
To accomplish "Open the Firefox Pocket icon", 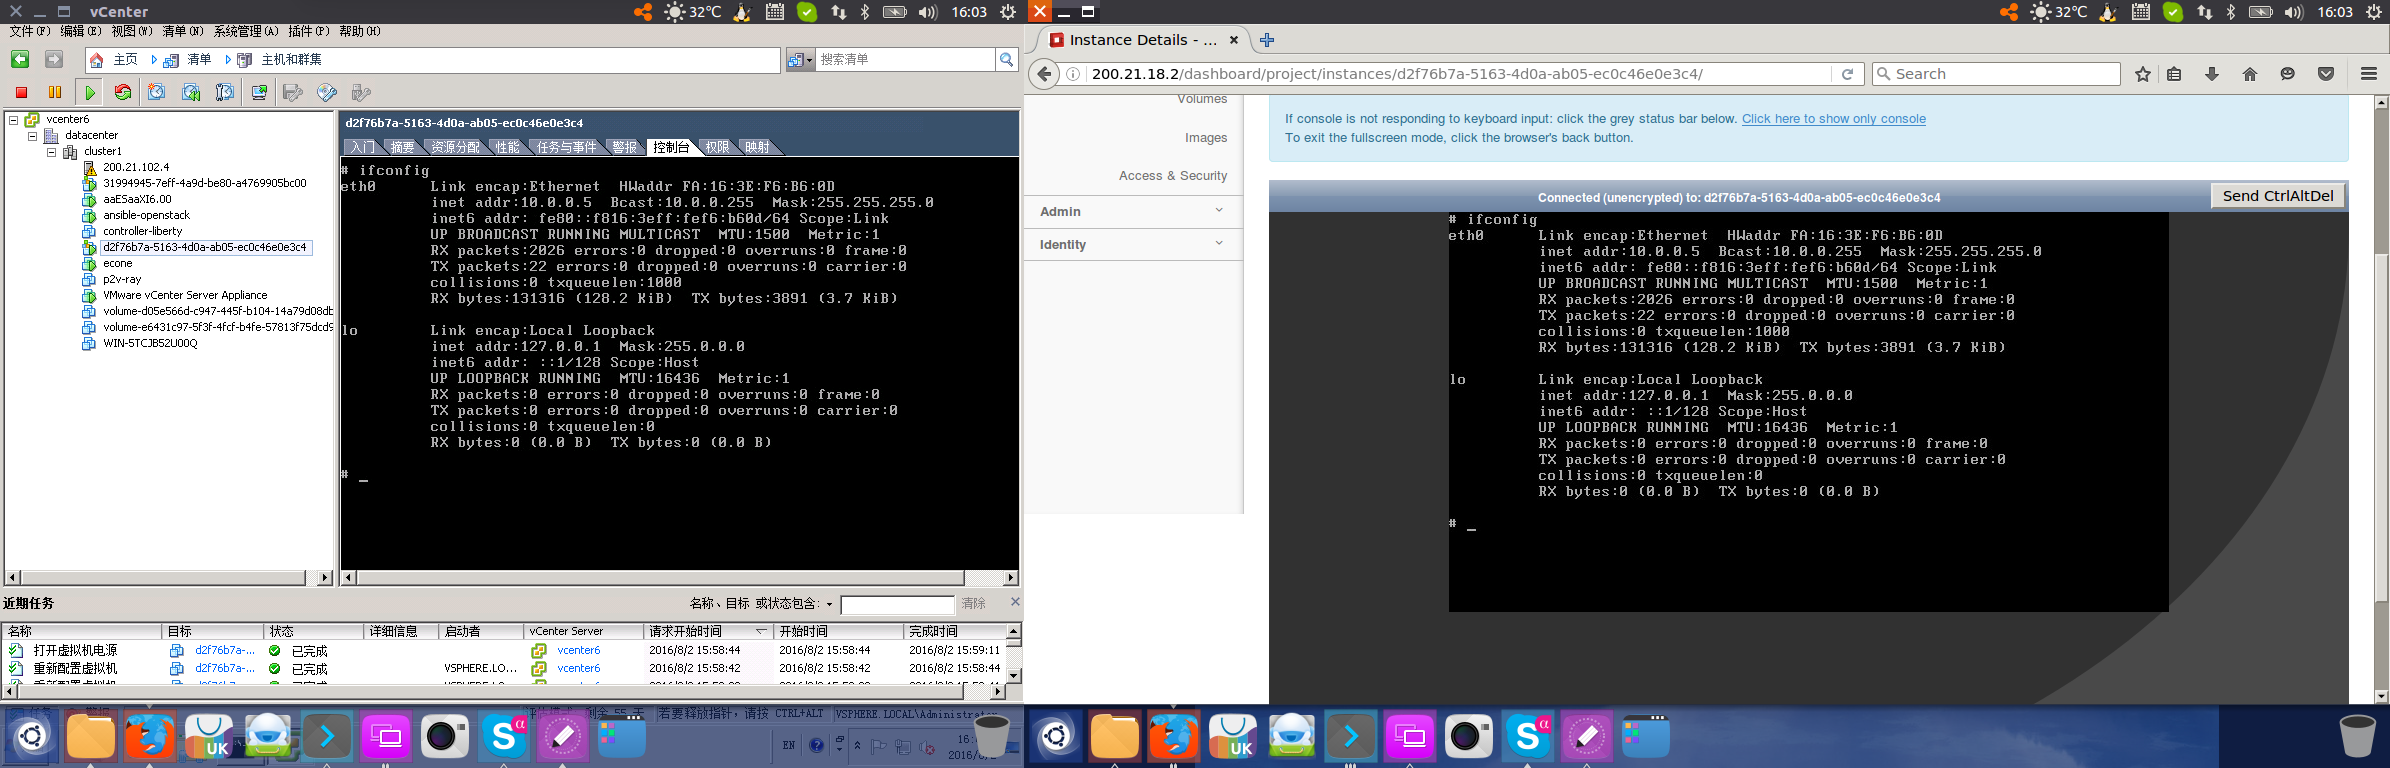I will 2326,74.
